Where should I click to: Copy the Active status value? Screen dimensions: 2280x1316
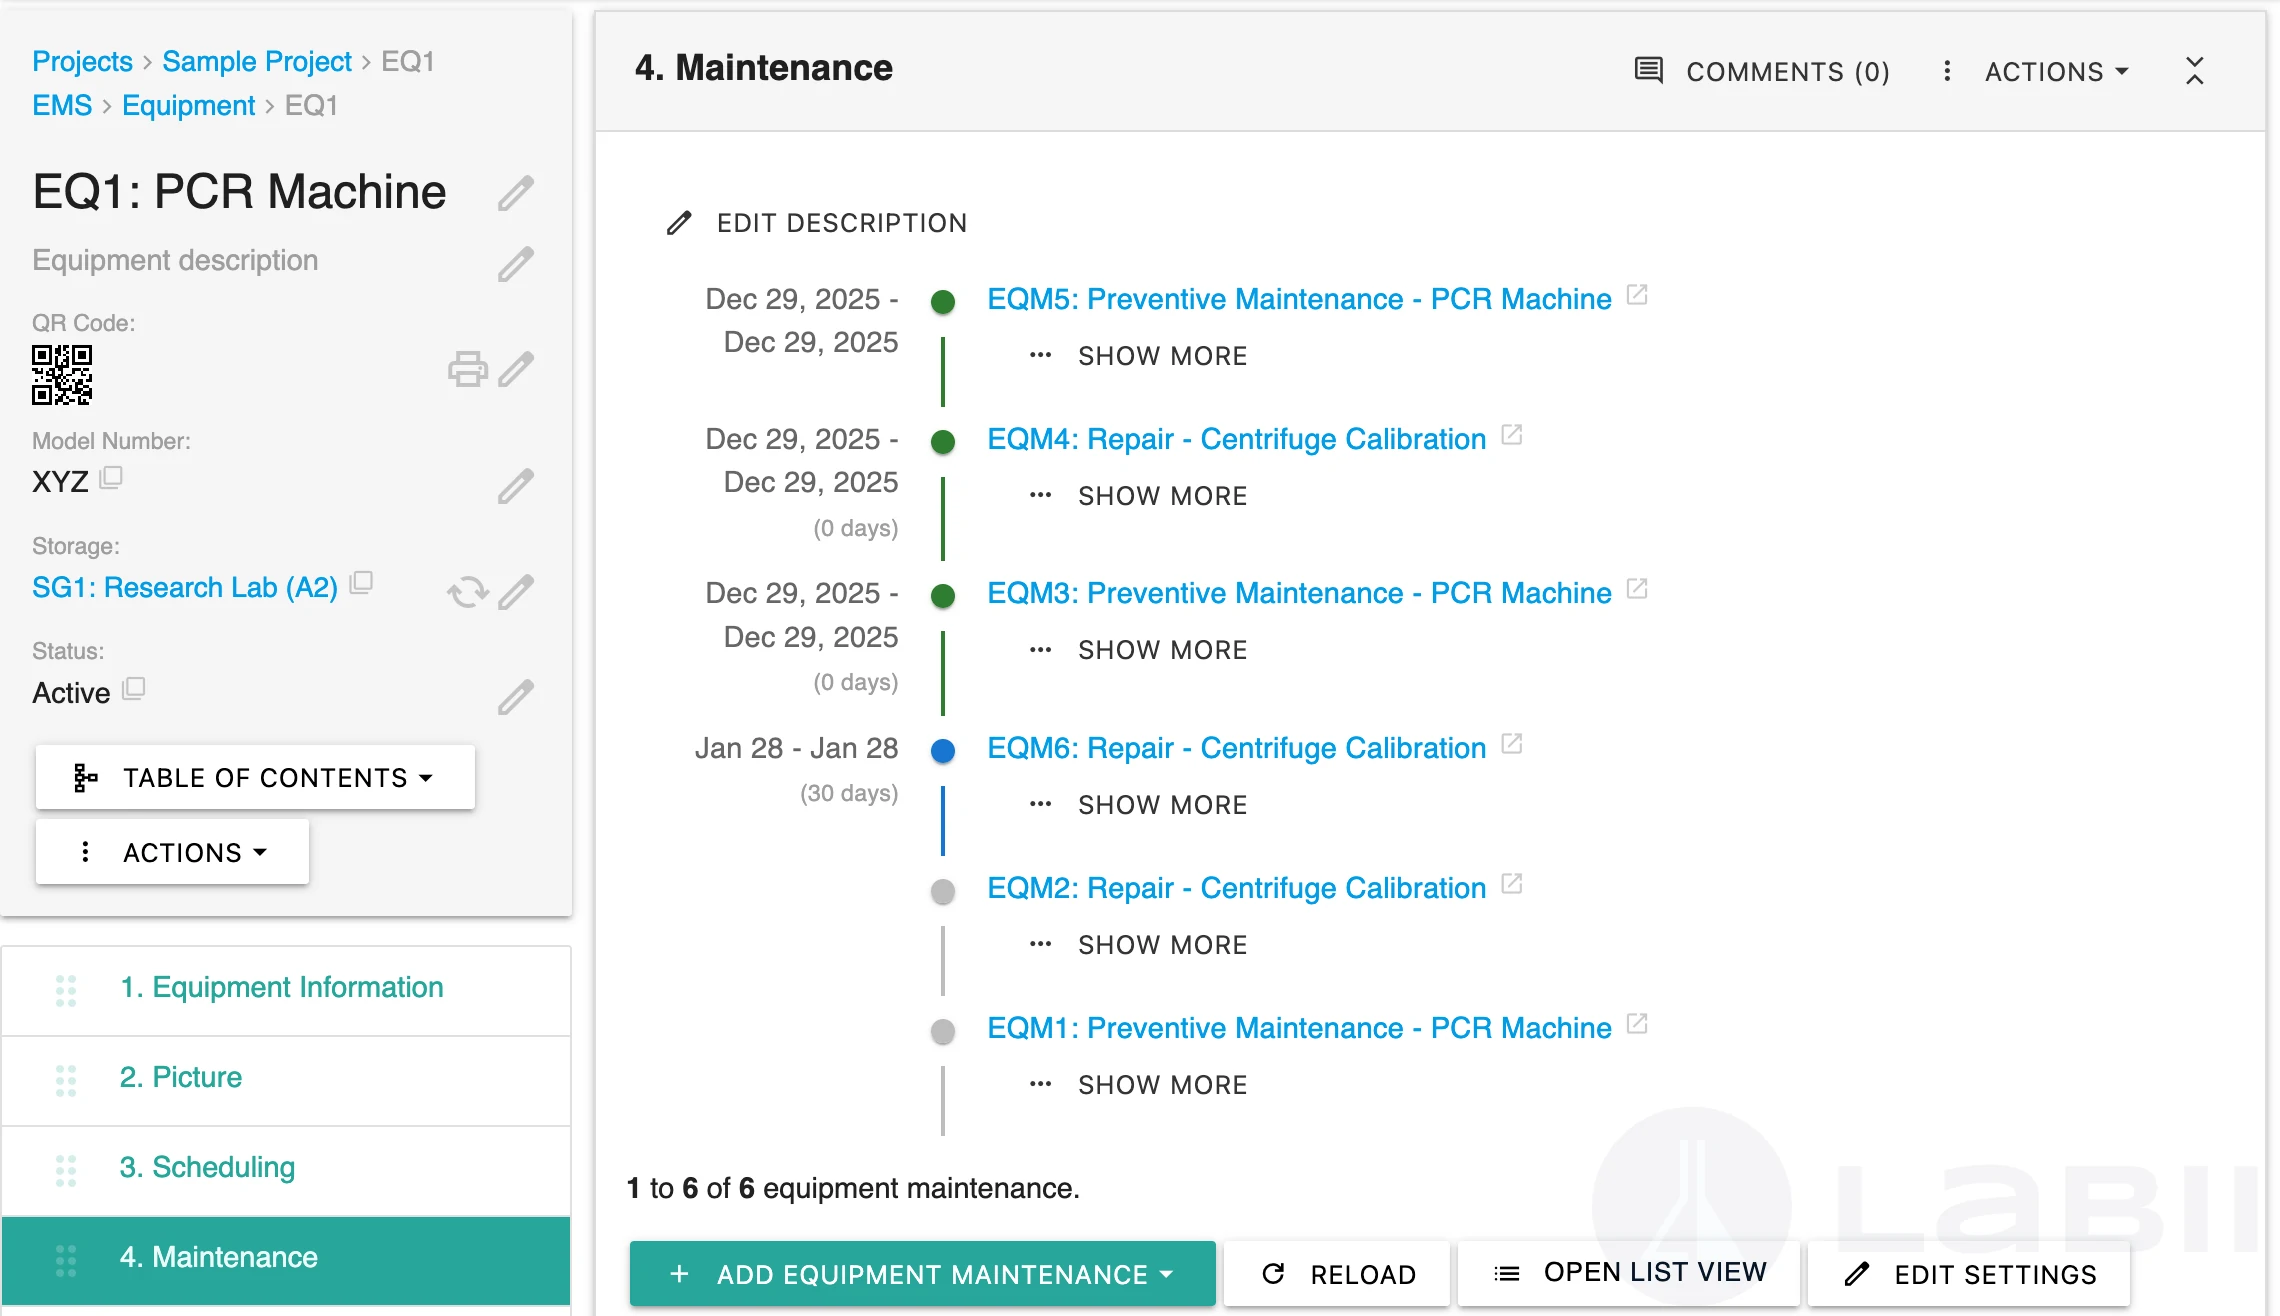pos(134,688)
